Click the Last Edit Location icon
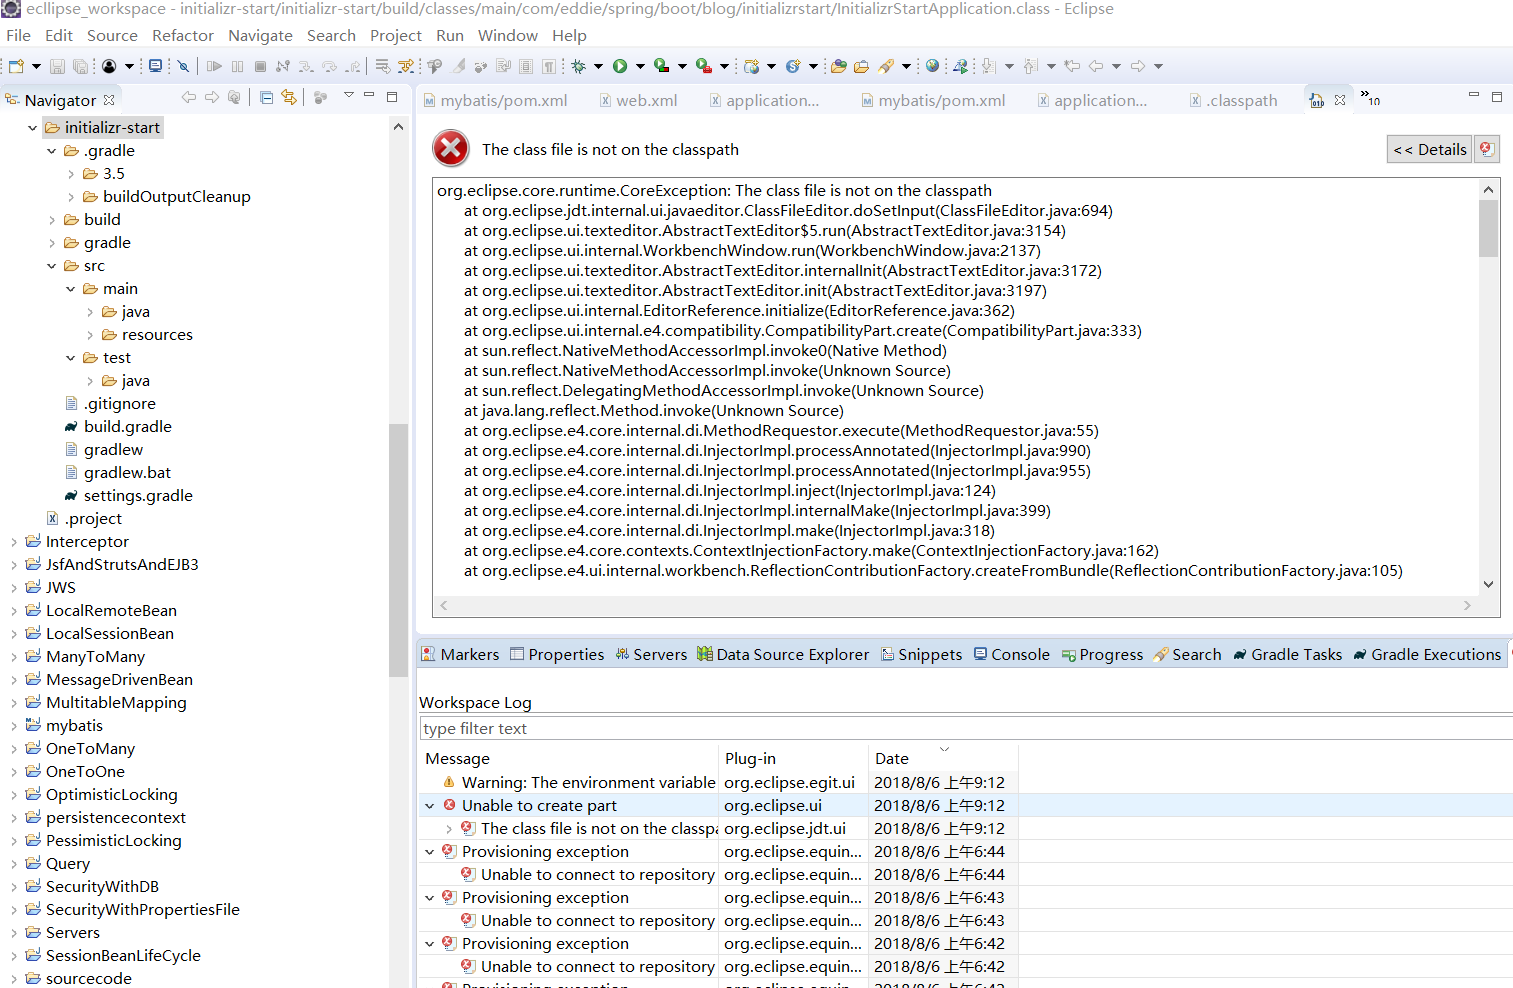The image size is (1513, 988). [1072, 66]
